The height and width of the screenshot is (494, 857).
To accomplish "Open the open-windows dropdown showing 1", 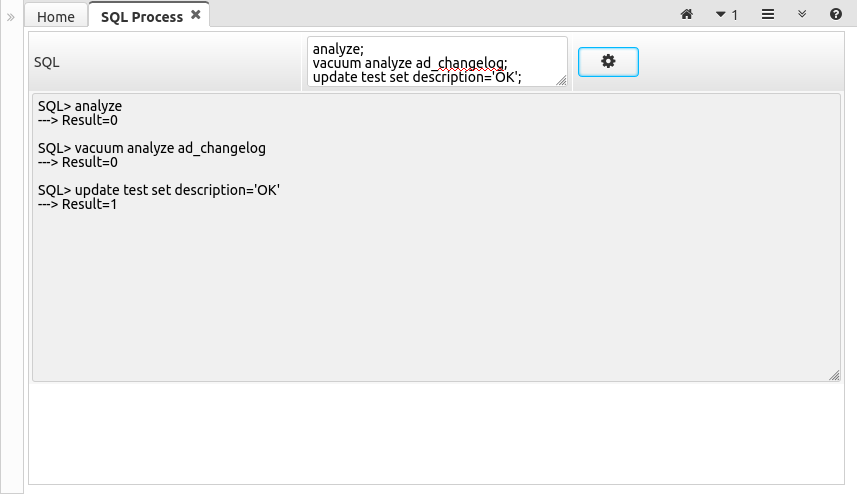I will click(x=727, y=15).
